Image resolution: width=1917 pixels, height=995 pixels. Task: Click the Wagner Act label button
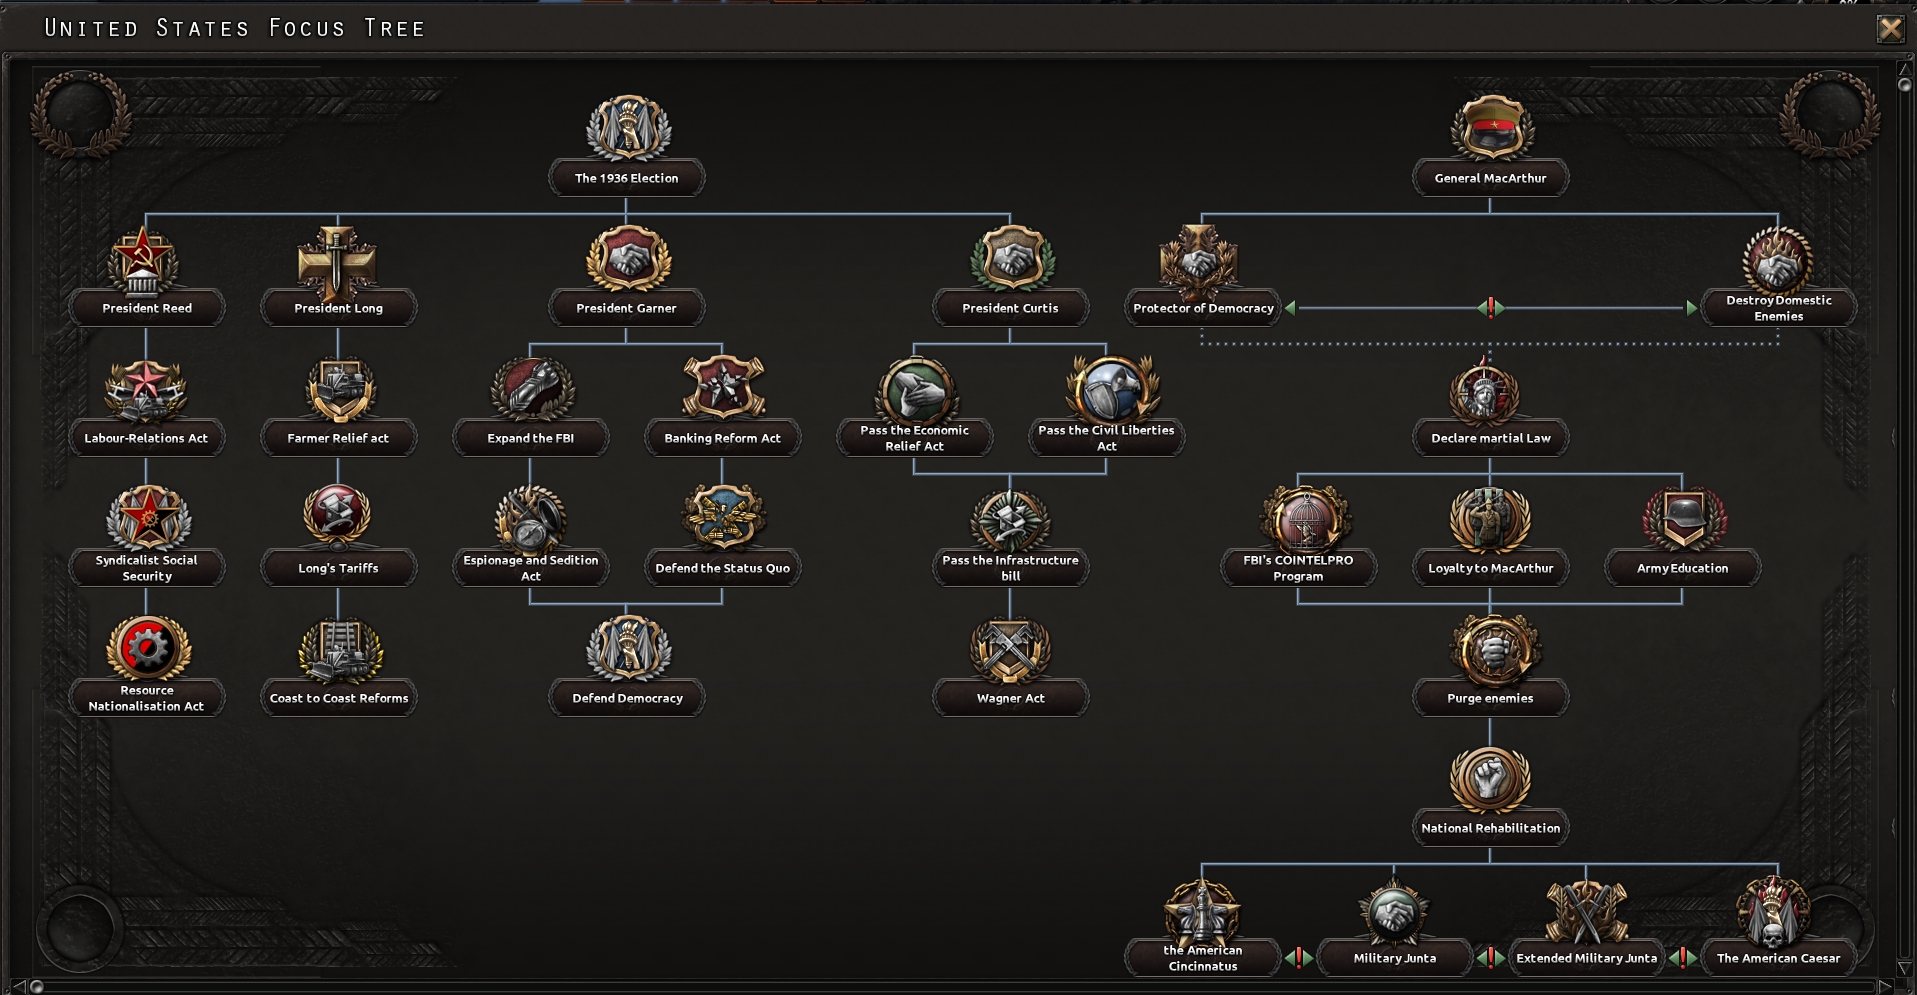point(1011,698)
